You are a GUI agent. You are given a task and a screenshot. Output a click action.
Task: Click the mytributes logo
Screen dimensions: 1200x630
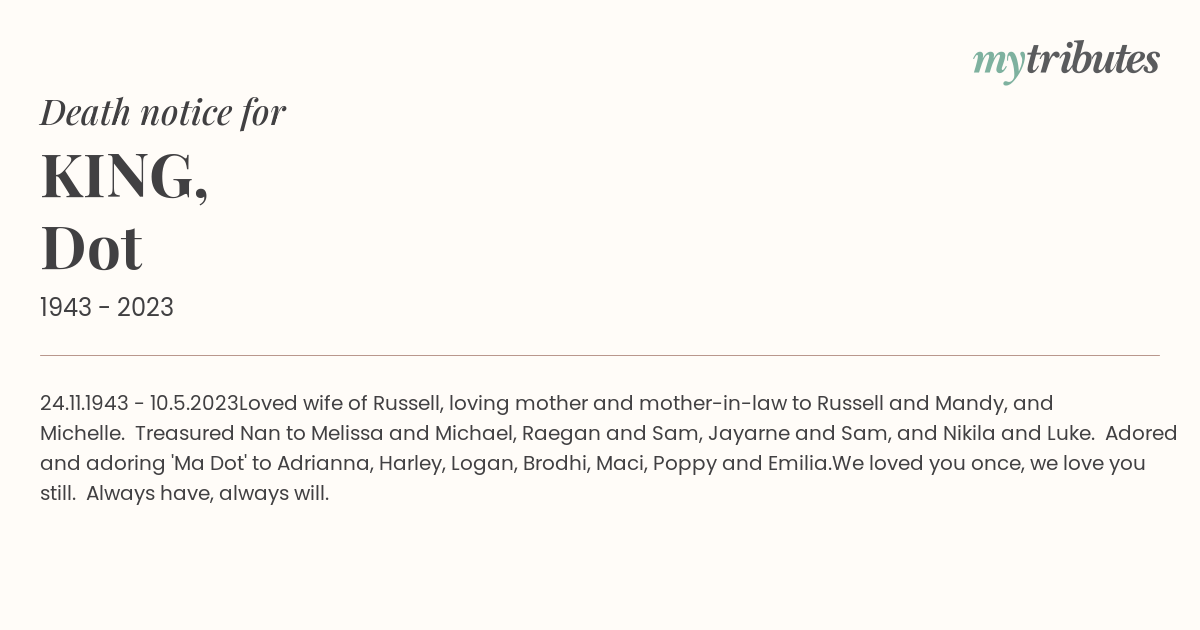[1066, 60]
